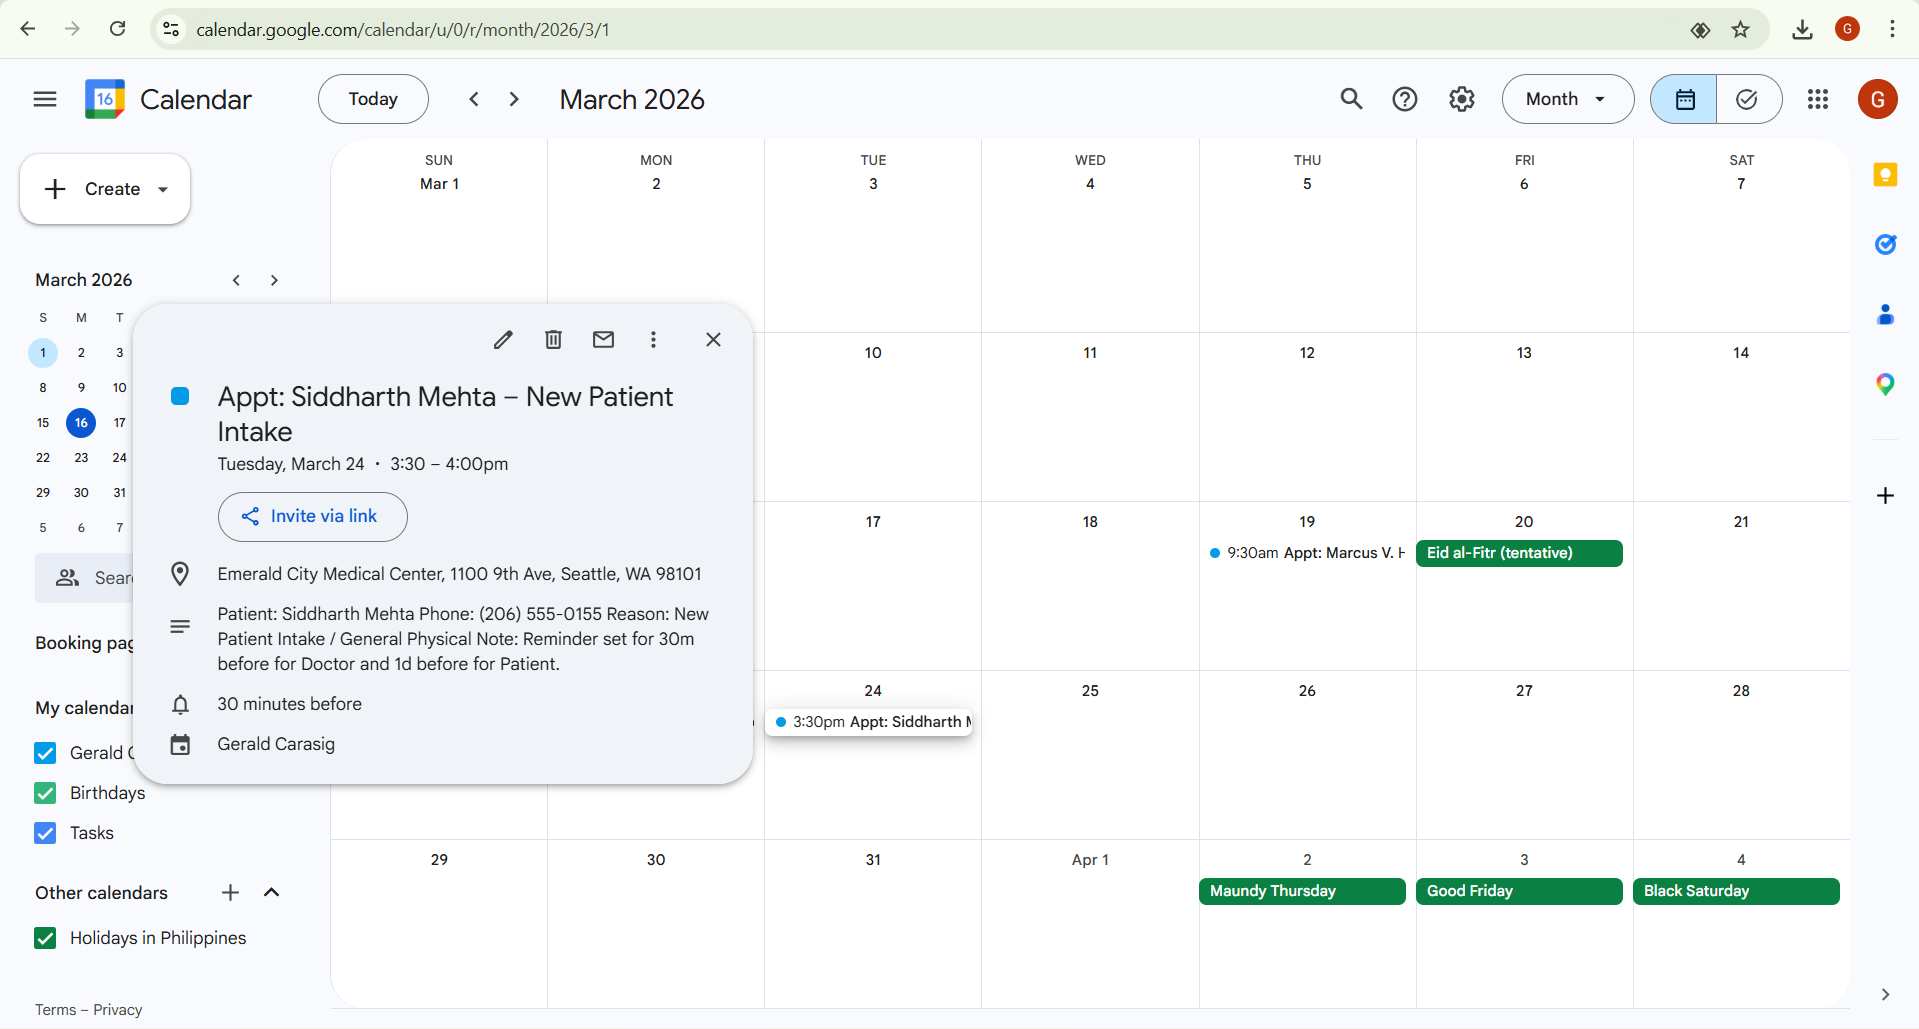Screen dimensions: 1919x1029
Task: Uncheck the Birthdays calendar
Action: click(45, 793)
